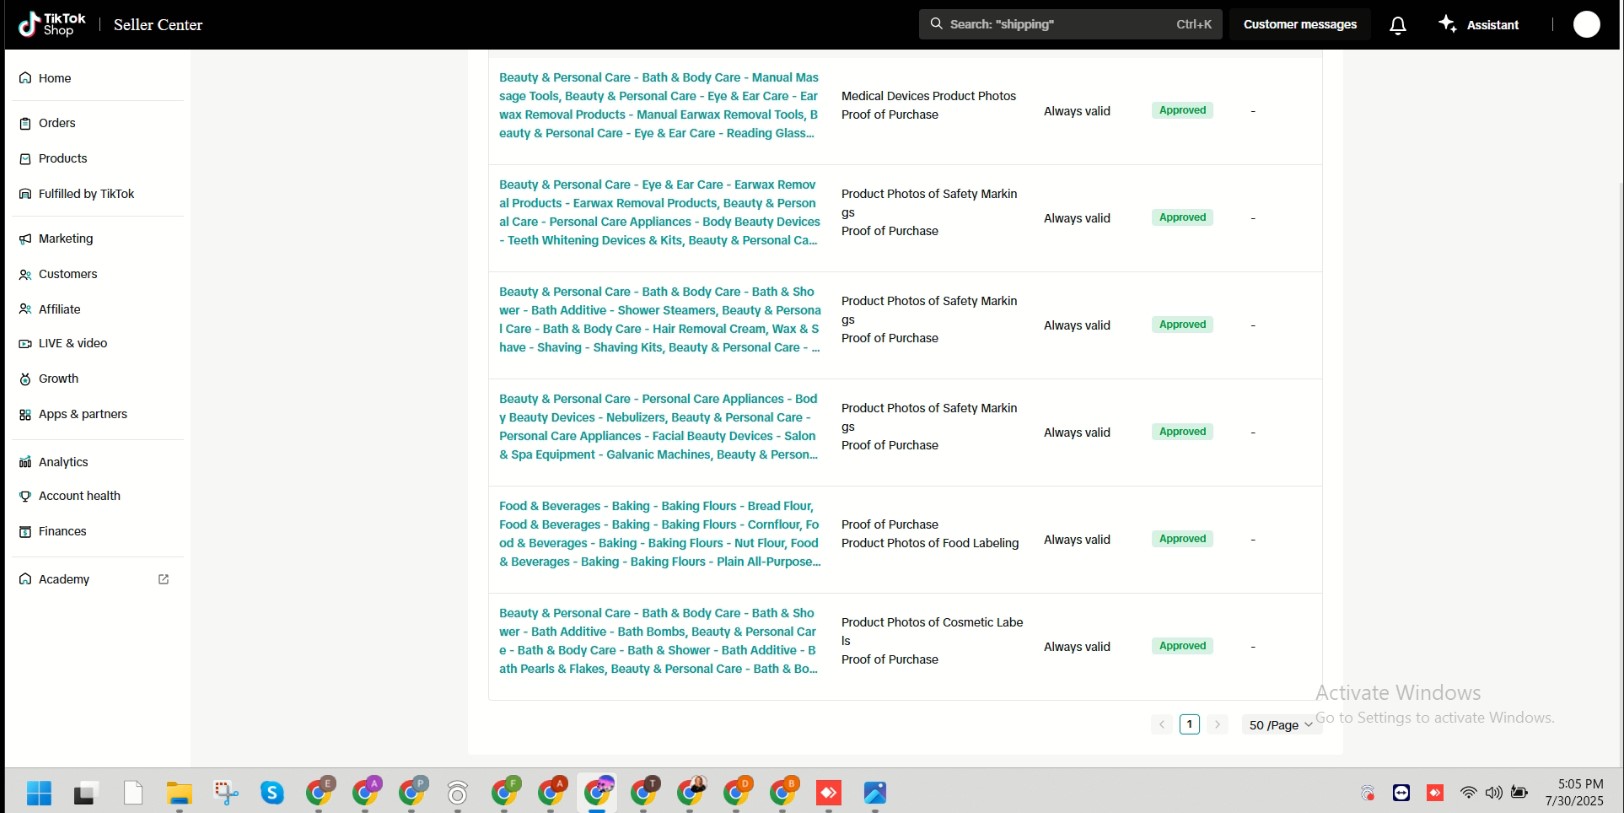Go to the previous page arrow
The width and height of the screenshot is (1624, 813).
pyautogui.click(x=1161, y=725)
